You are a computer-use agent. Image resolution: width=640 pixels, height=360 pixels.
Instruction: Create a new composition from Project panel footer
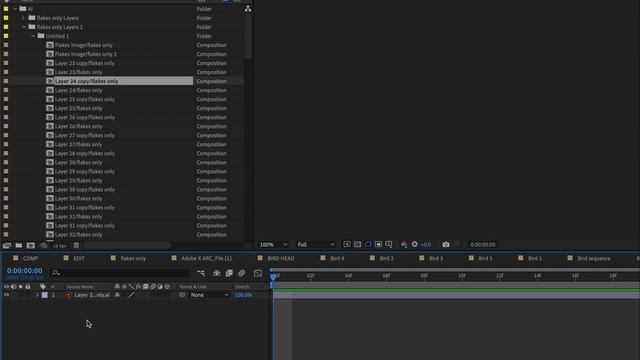31,245
